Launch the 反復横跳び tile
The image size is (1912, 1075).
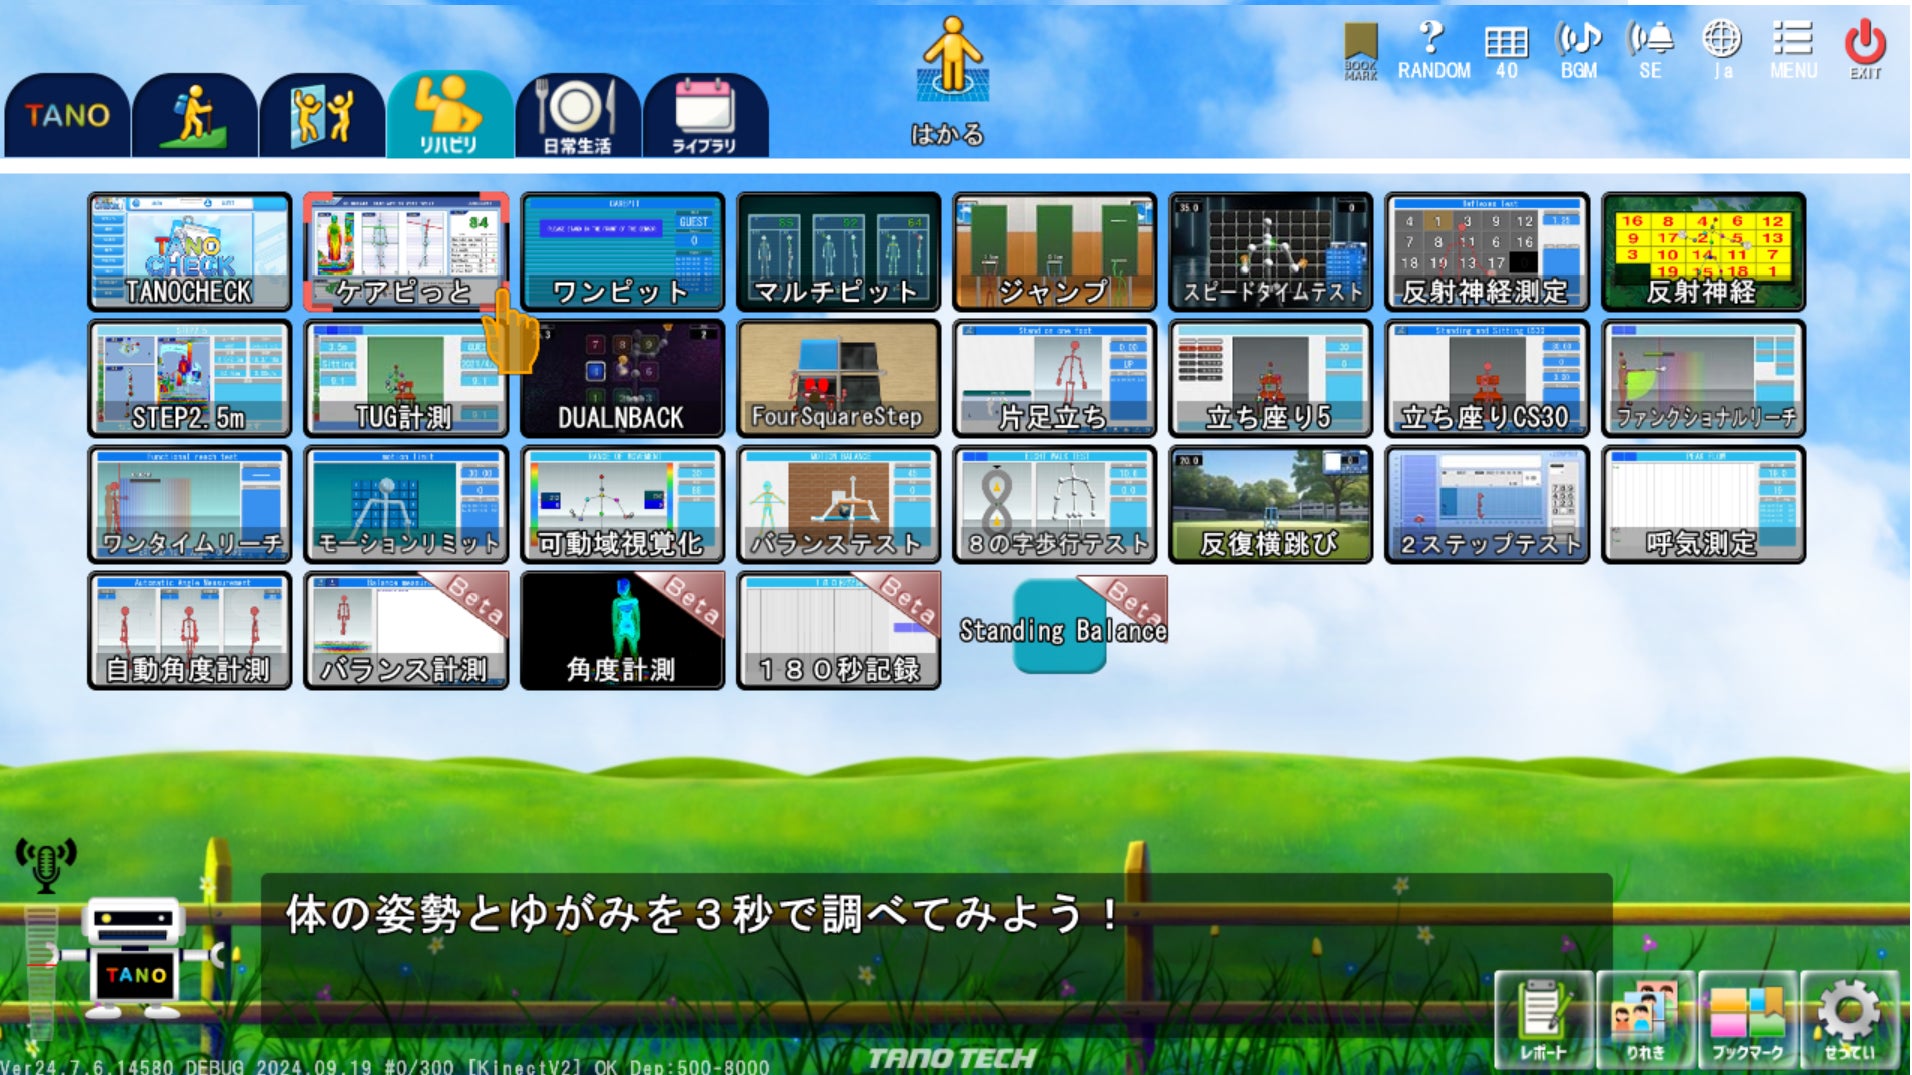(x=1270, y=504)
